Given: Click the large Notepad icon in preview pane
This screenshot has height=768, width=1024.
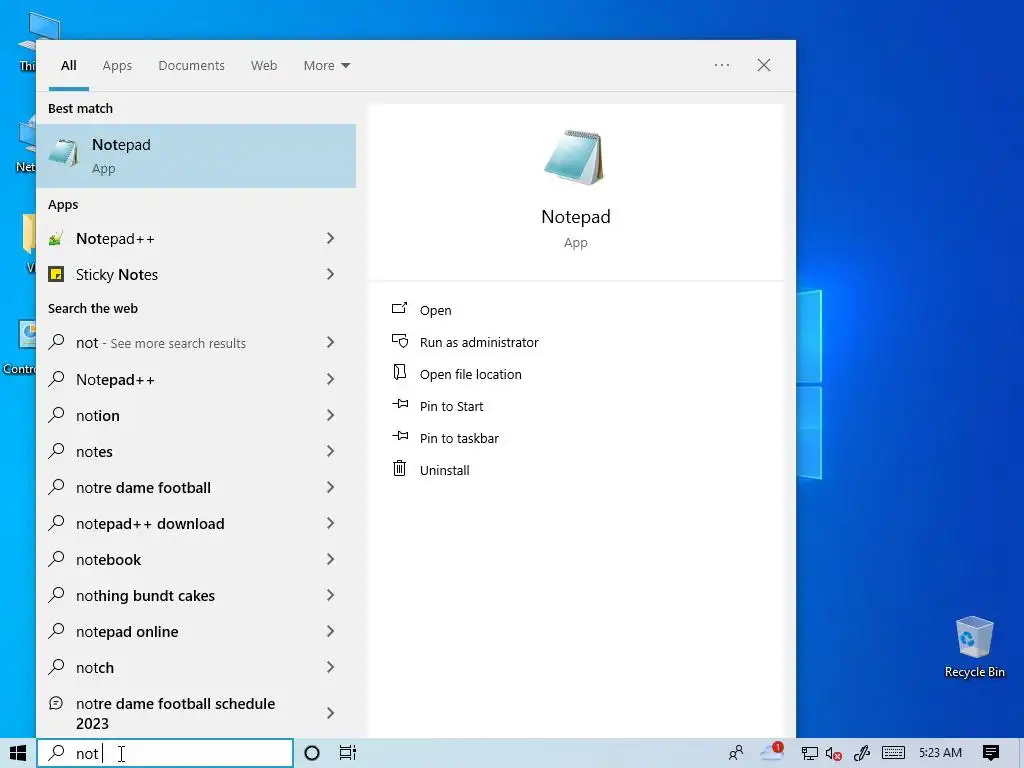Looking at the screenshot, I should [x=575, y=157].
